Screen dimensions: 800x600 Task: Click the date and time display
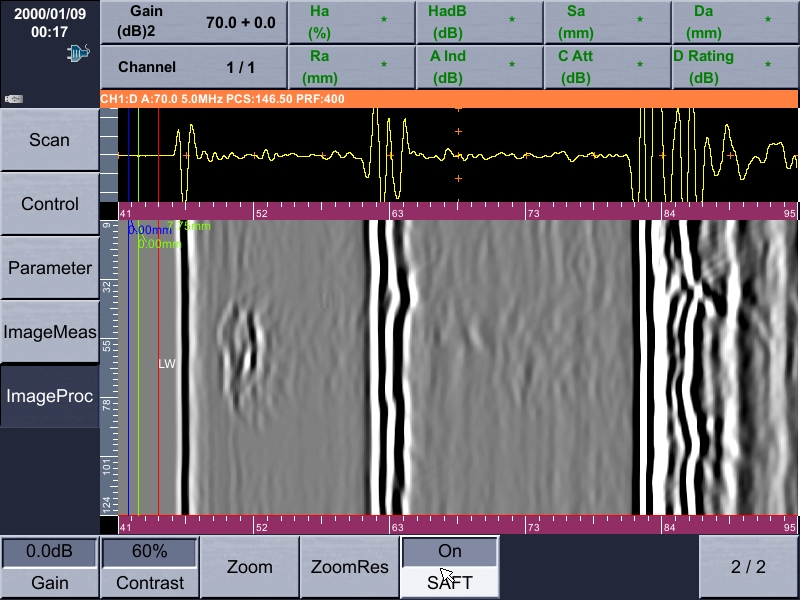[49, 23]
